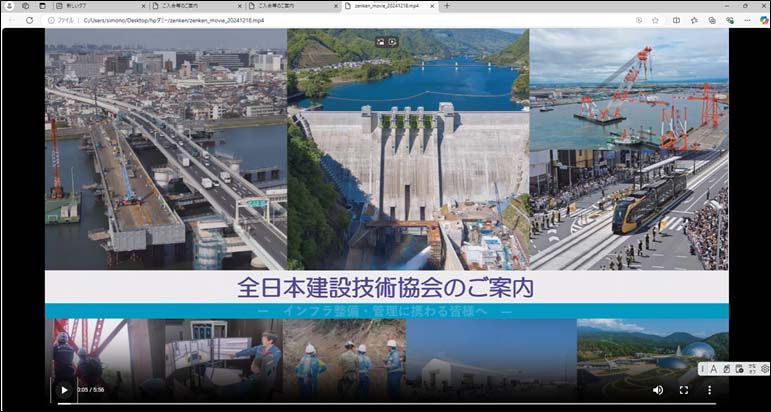Reload the page with the Refresh button
Viewport: 771px width, 412px height.
30,20
